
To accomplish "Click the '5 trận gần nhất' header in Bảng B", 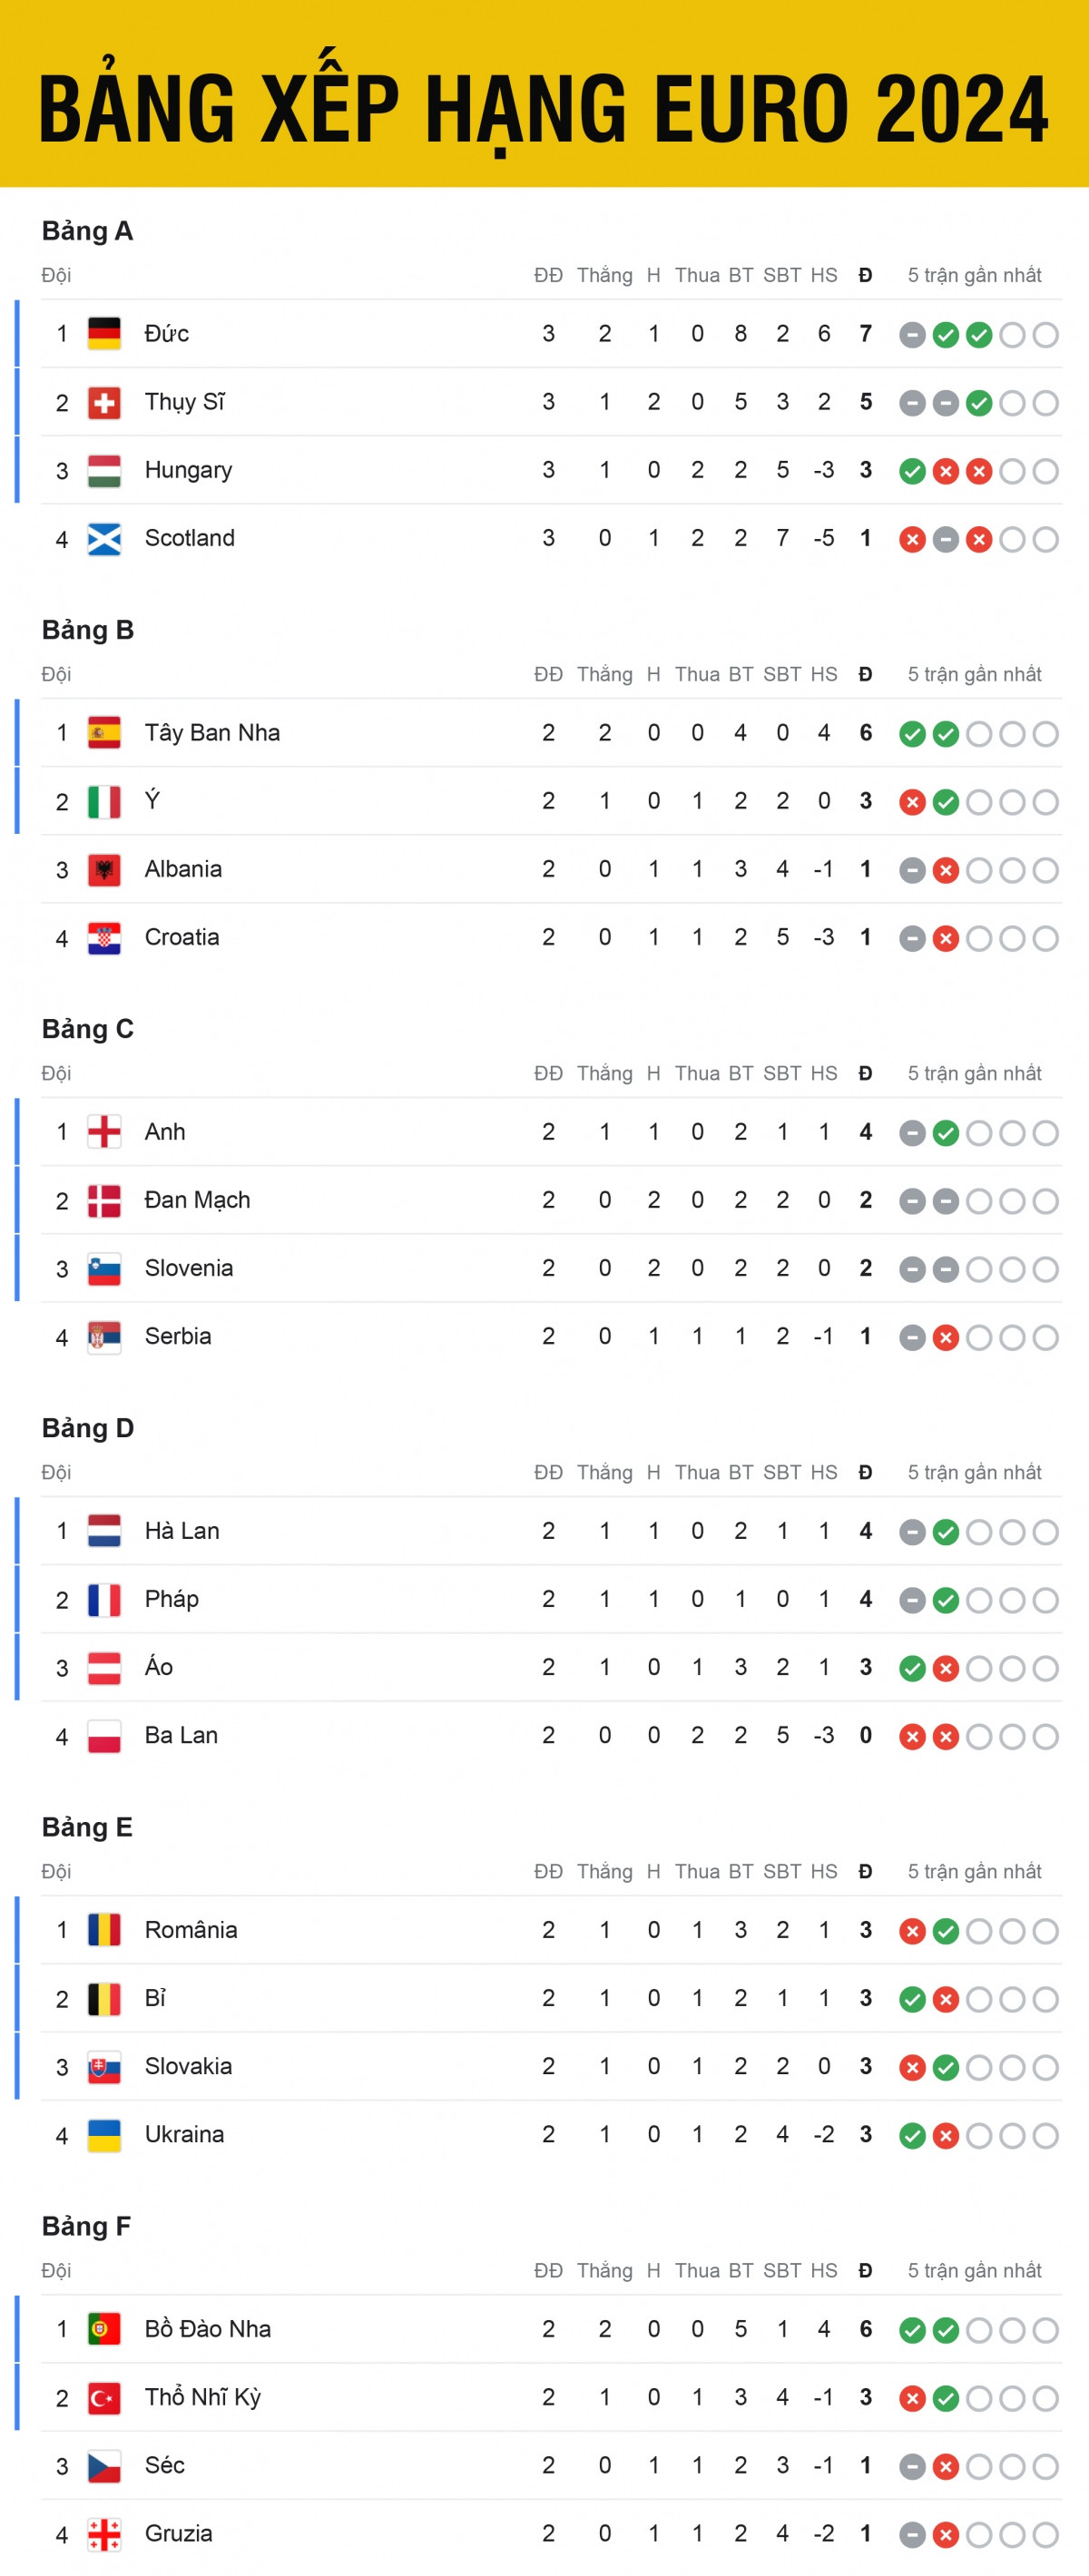I will (974, 674).
